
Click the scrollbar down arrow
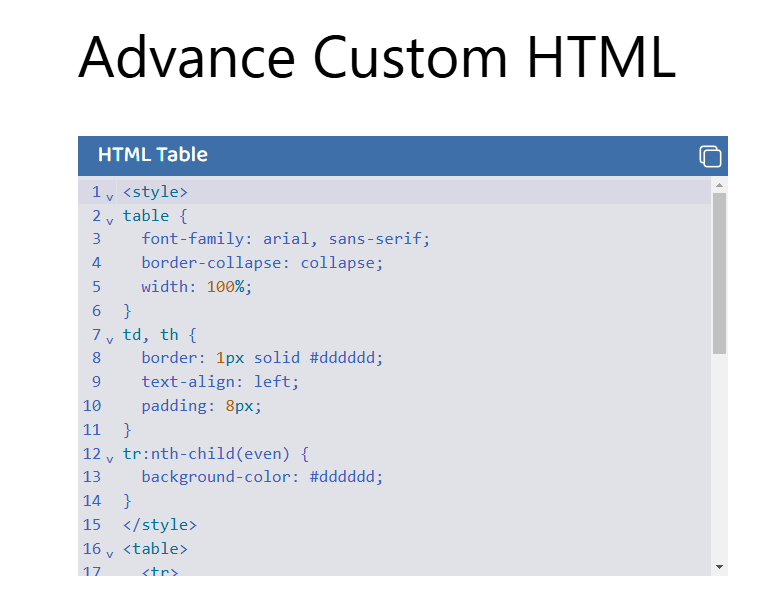click(x=719, y=567)
